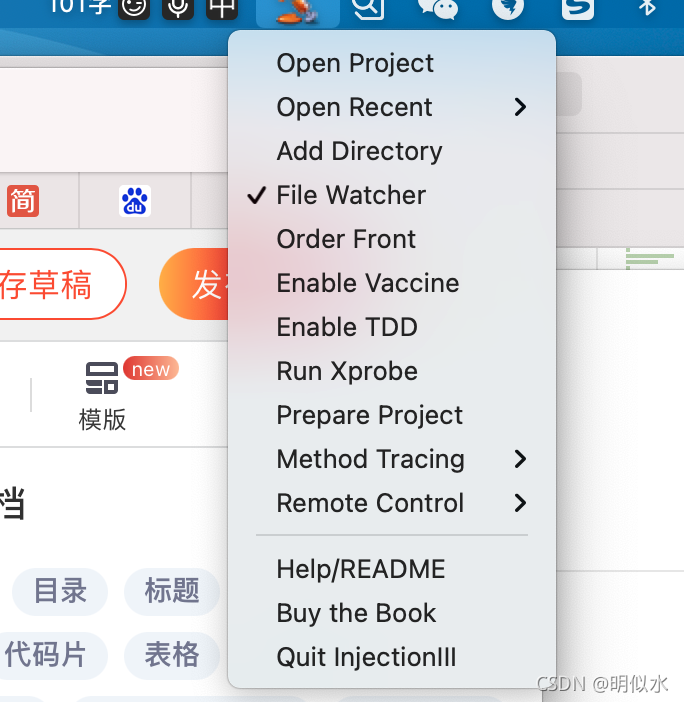Expand the Method Tracing submenu
684x702 pixels.
(x=392, y=459)
